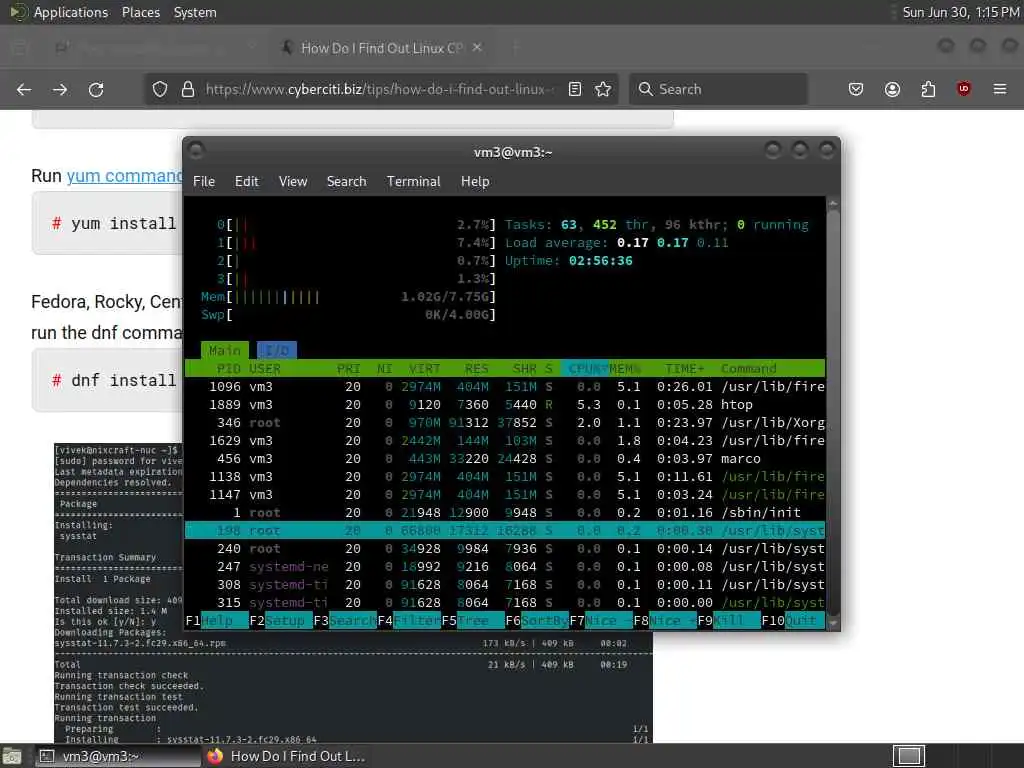
Task: Switch to vm3@vm3:~ taskbar window
Action: click(118, 756)
